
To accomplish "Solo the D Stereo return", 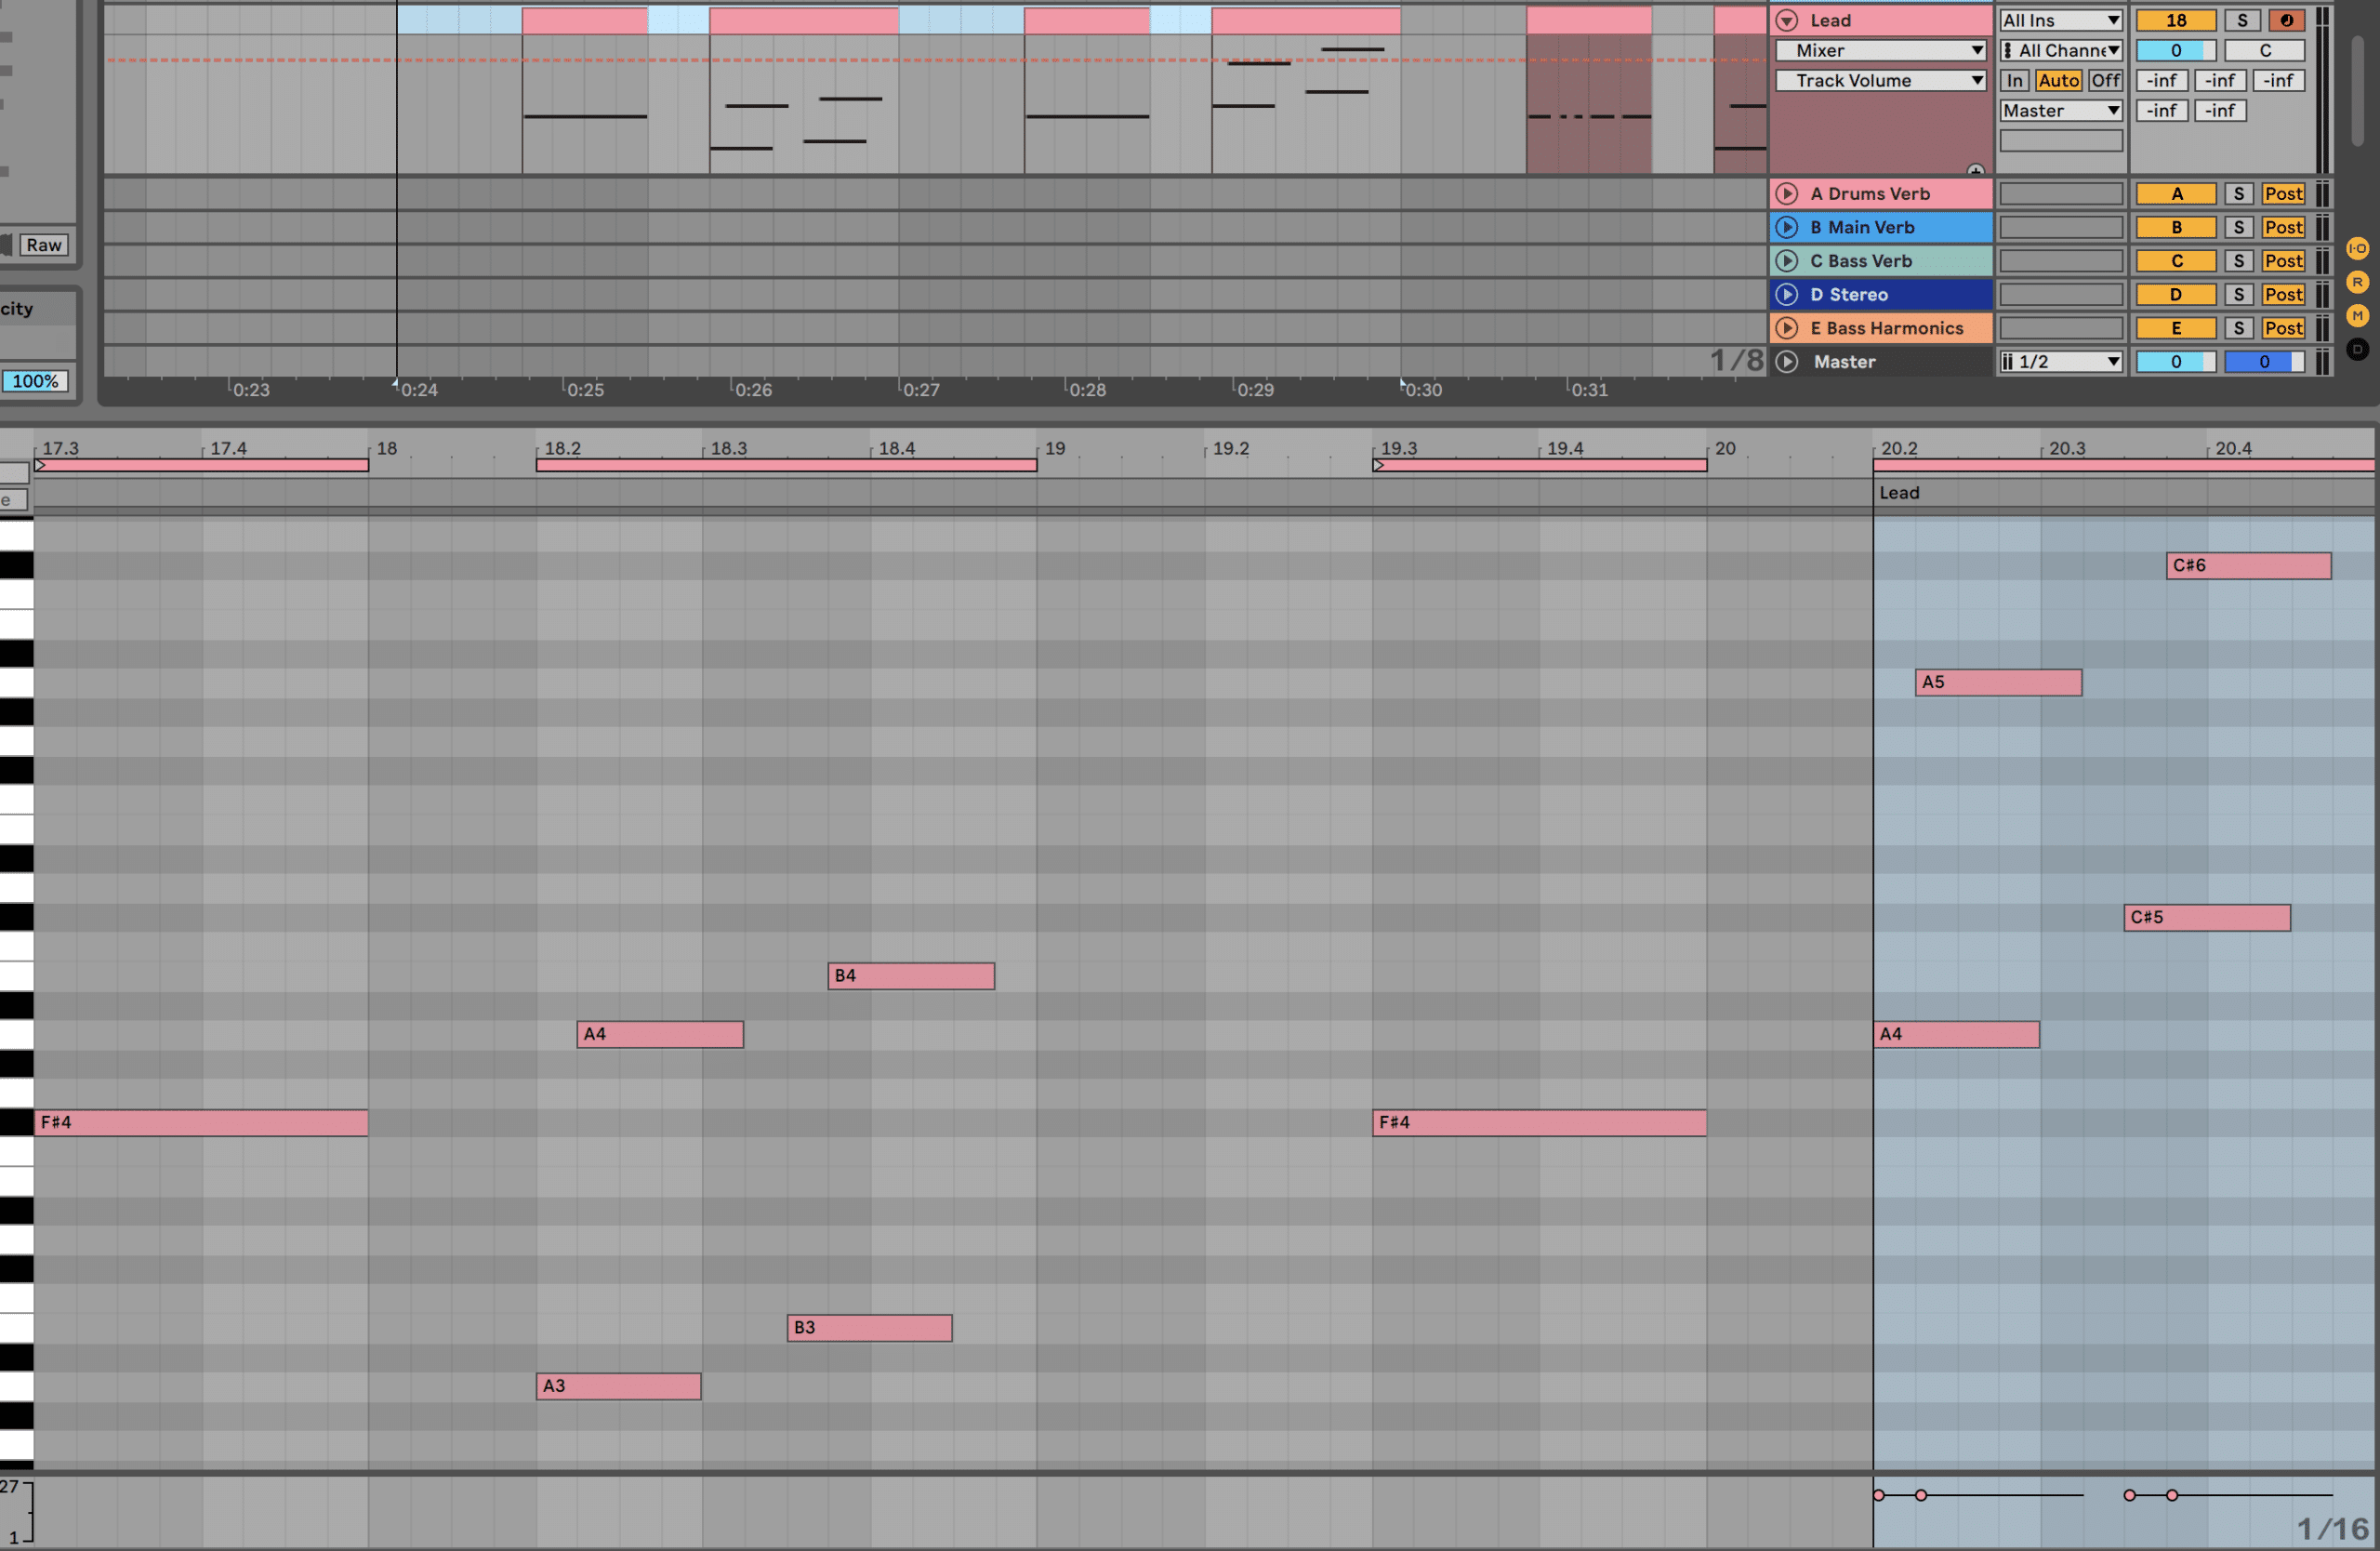I will [2239, 295].
